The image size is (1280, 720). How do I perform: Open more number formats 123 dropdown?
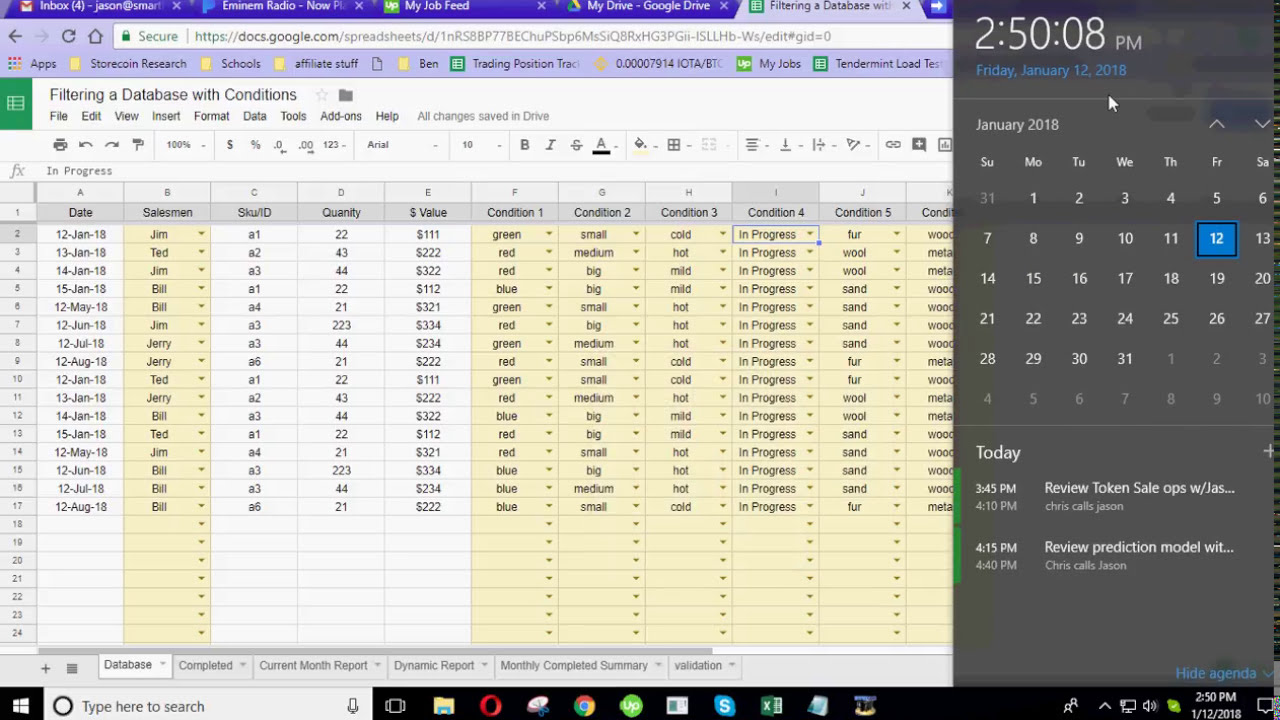click(x=334, y=145)
